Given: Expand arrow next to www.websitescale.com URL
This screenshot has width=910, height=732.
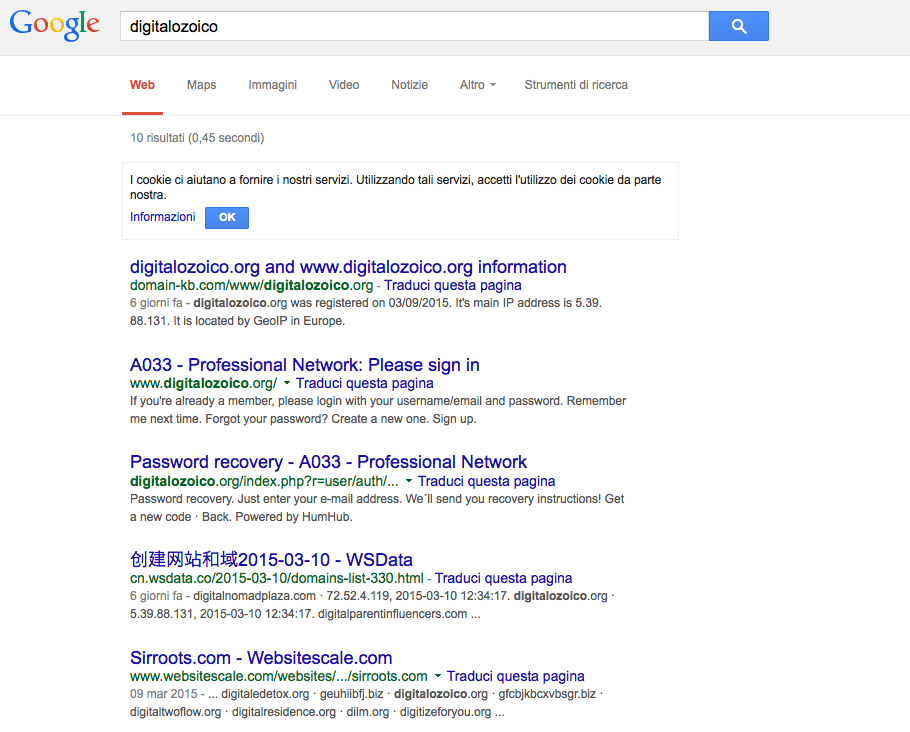Looking at the screenshot, I should (438, 676).
